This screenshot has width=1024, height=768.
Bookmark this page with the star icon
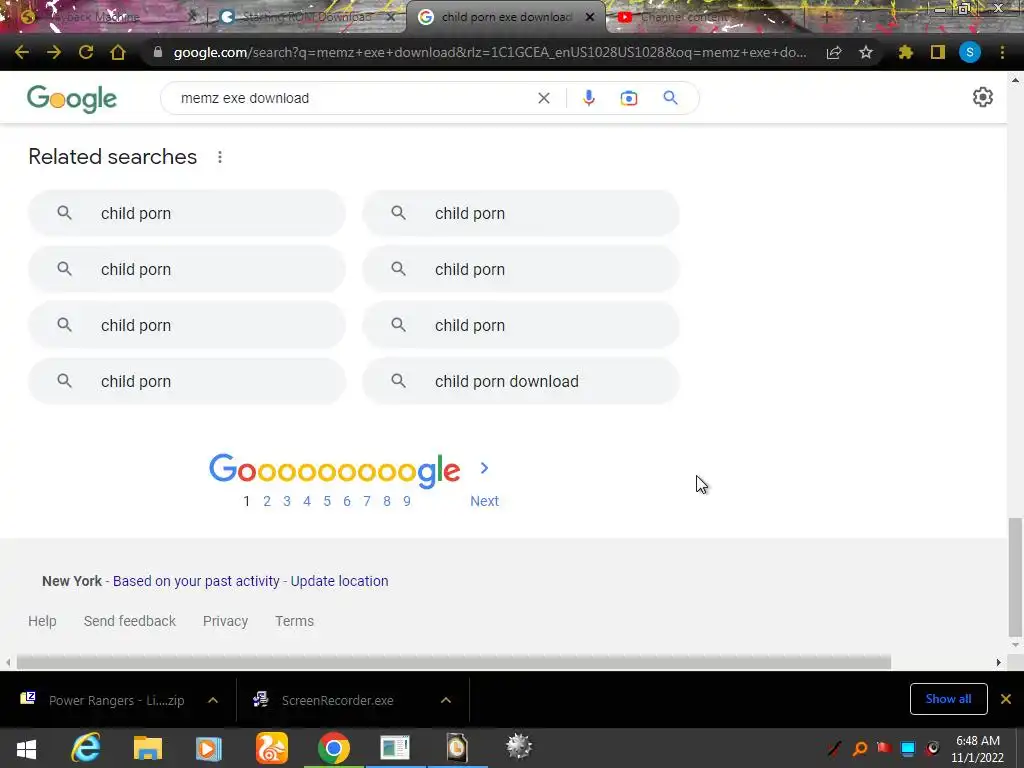point(866,52)
